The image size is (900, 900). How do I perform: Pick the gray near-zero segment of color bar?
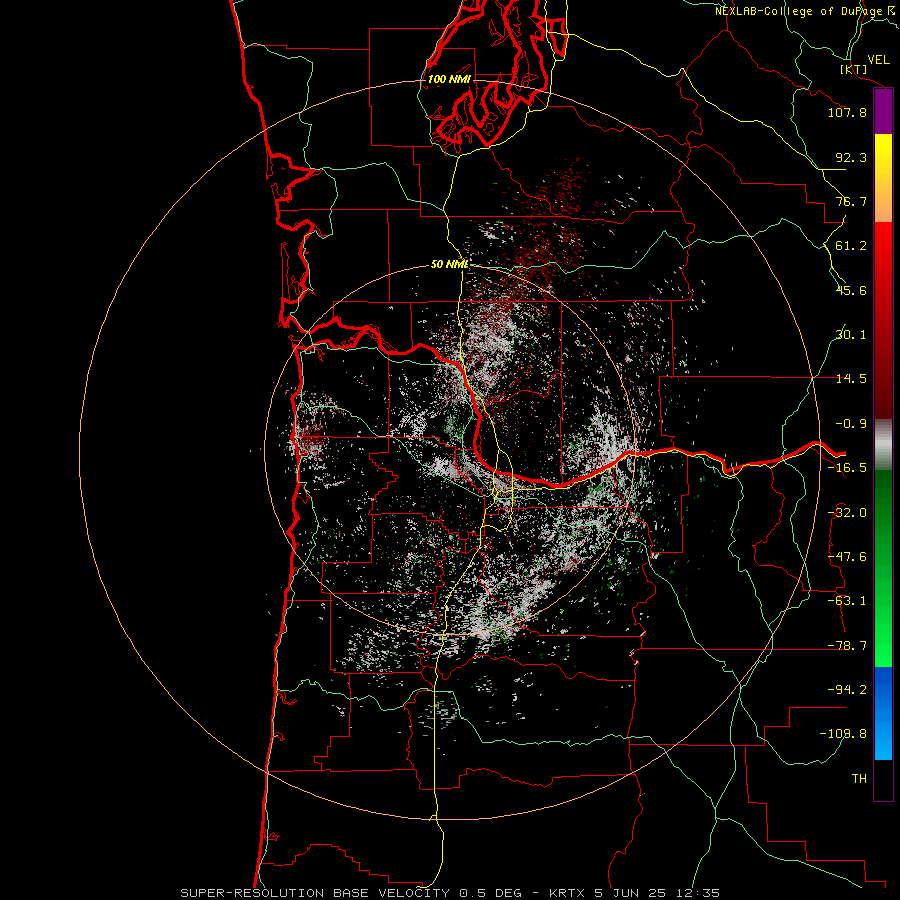point(883,444)
